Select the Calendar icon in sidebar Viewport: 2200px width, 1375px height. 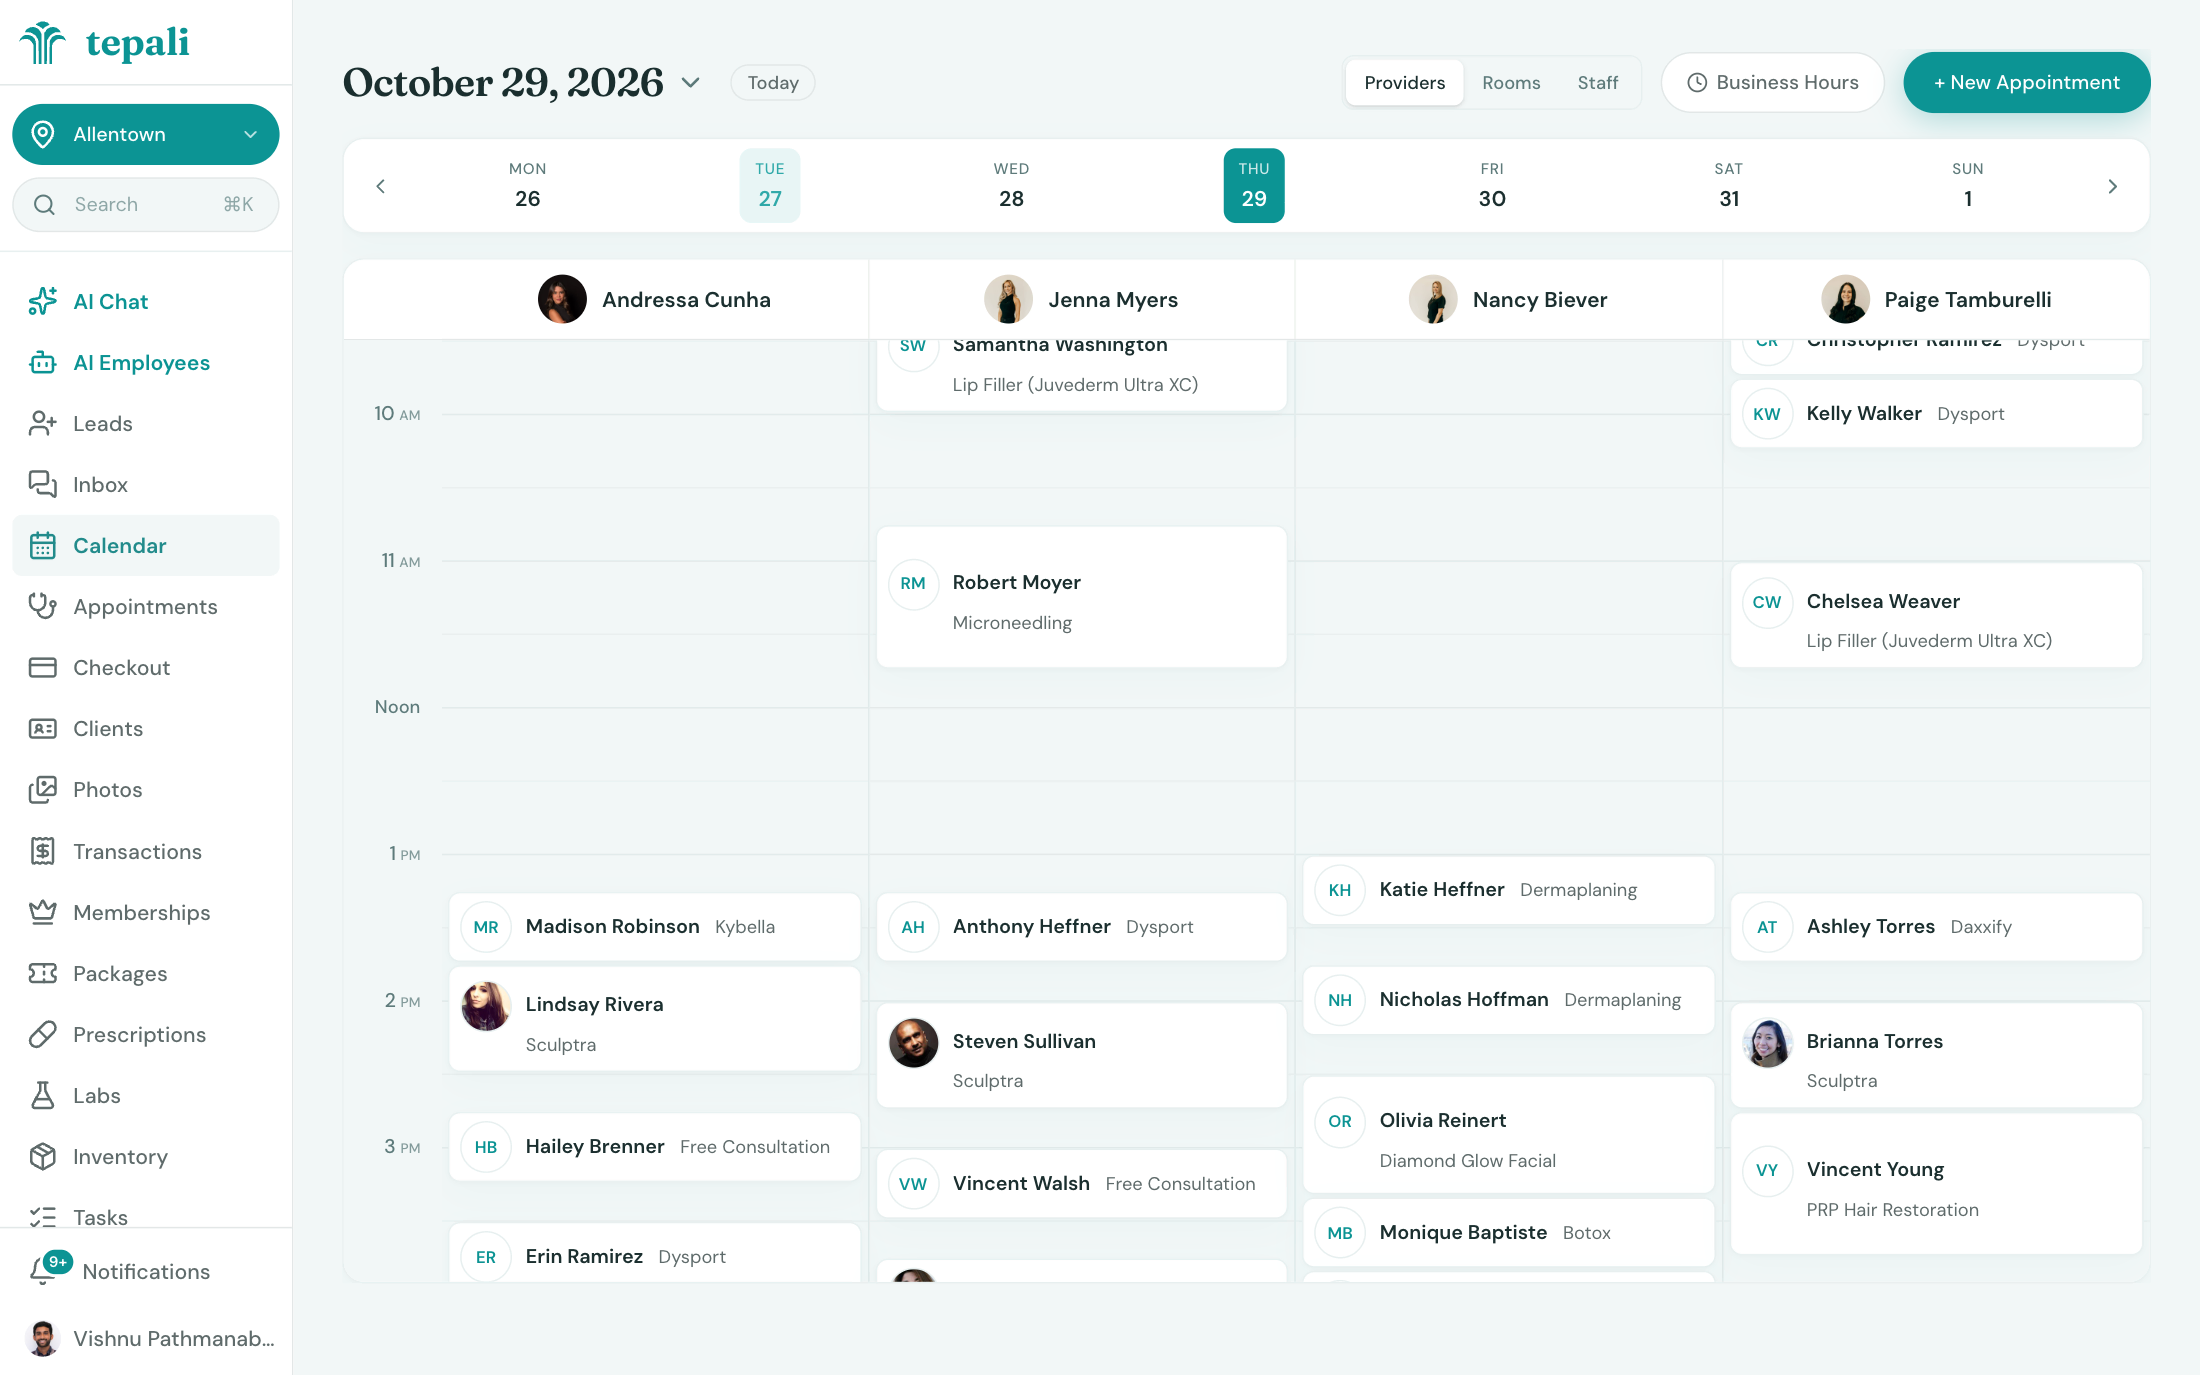point(42,545)
